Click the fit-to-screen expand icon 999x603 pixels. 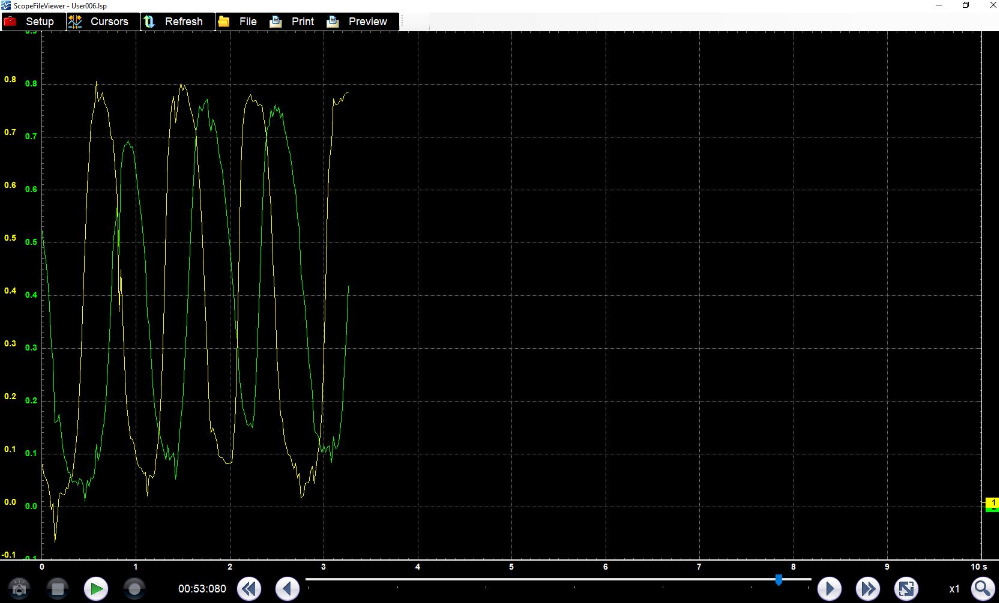click(x=906, y=589)
